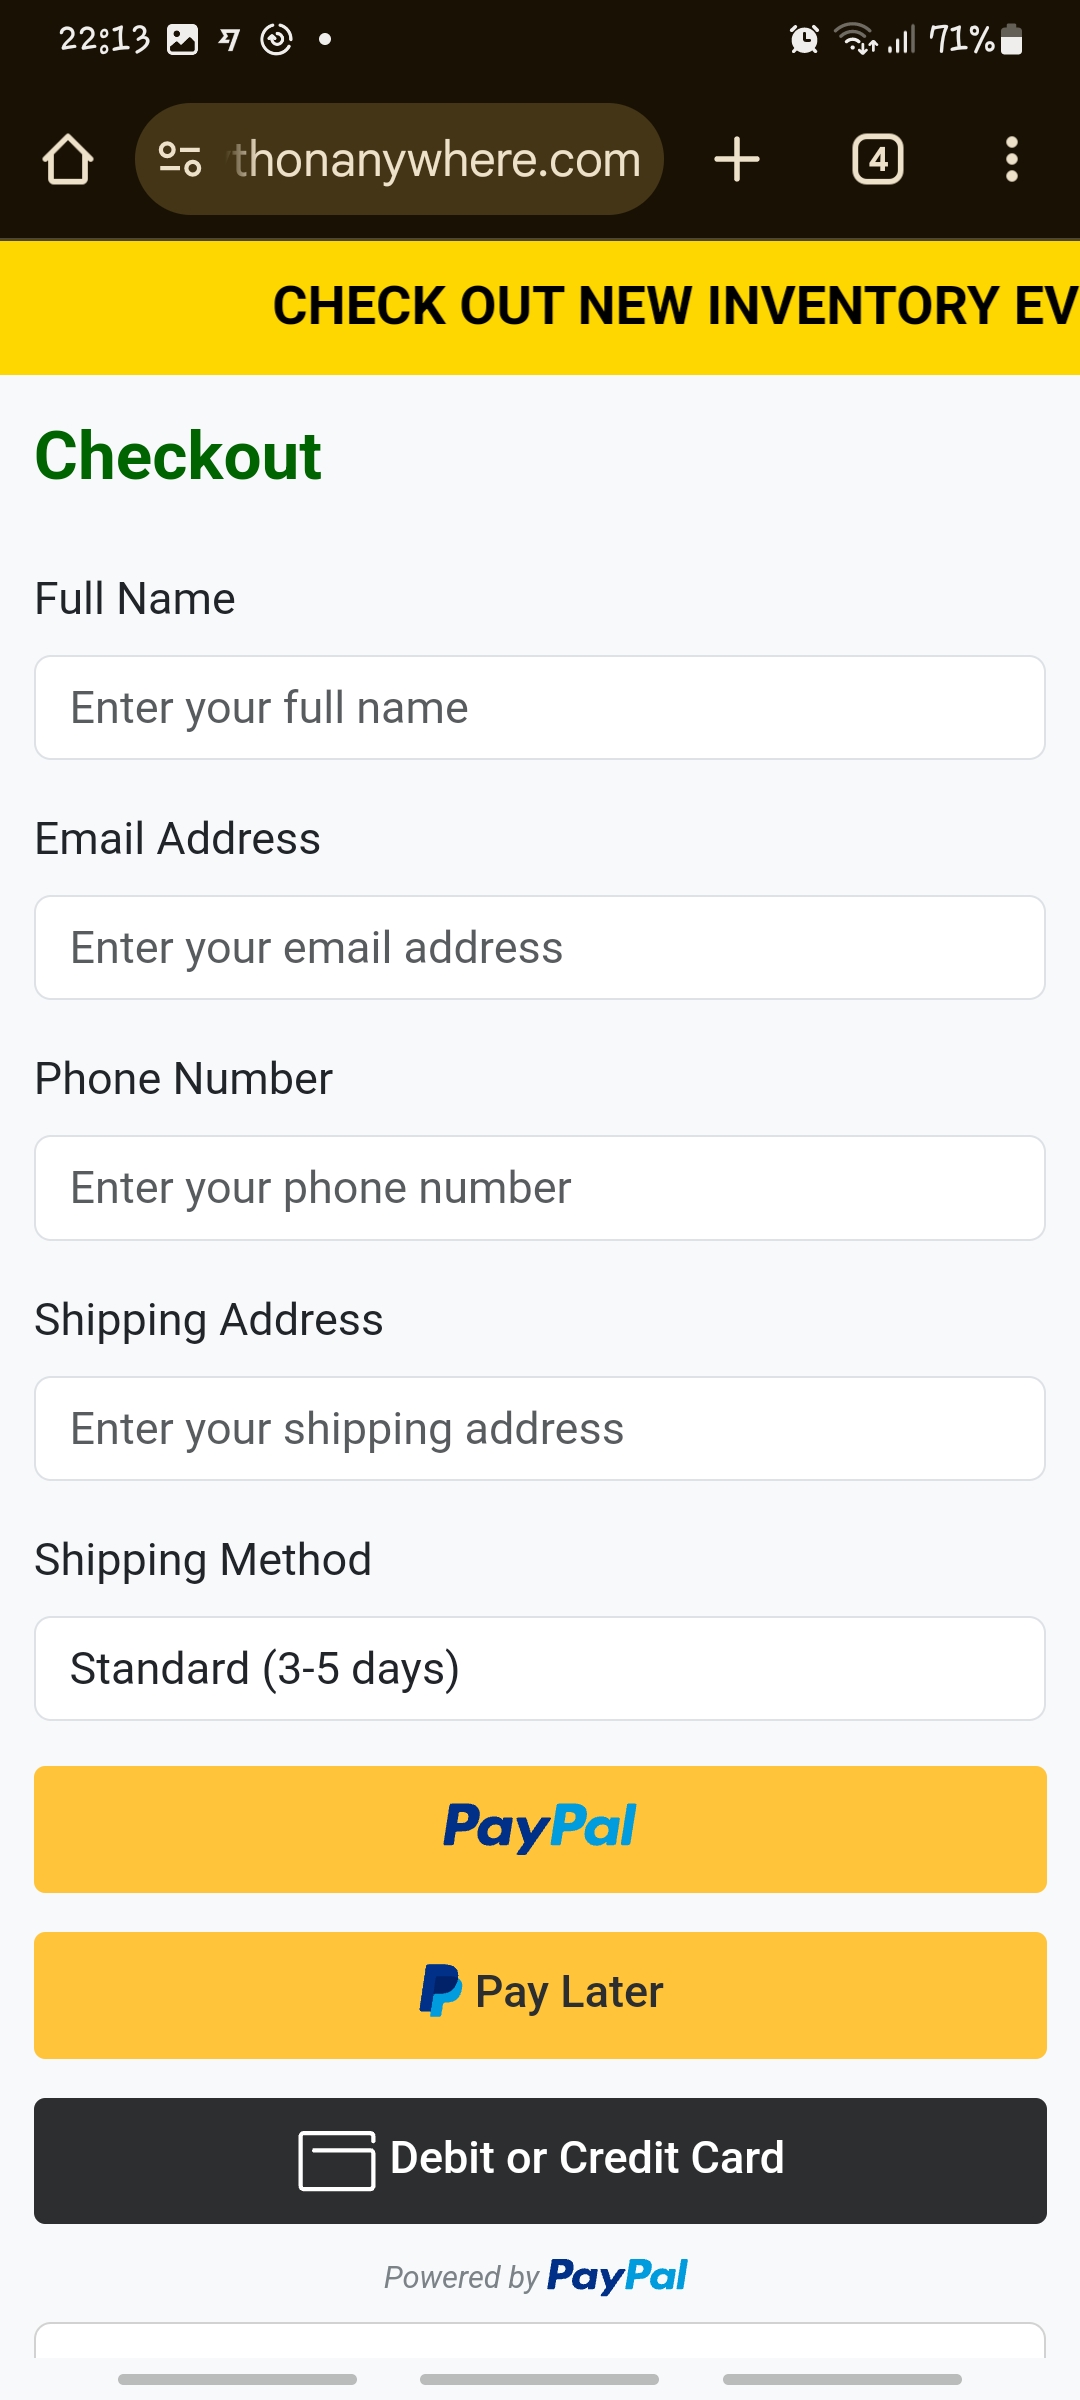The width and height of the screenshot is (1080, 2400).
Task: Tap the yellow new inventory banner
Action: click(x=540, y=307)
